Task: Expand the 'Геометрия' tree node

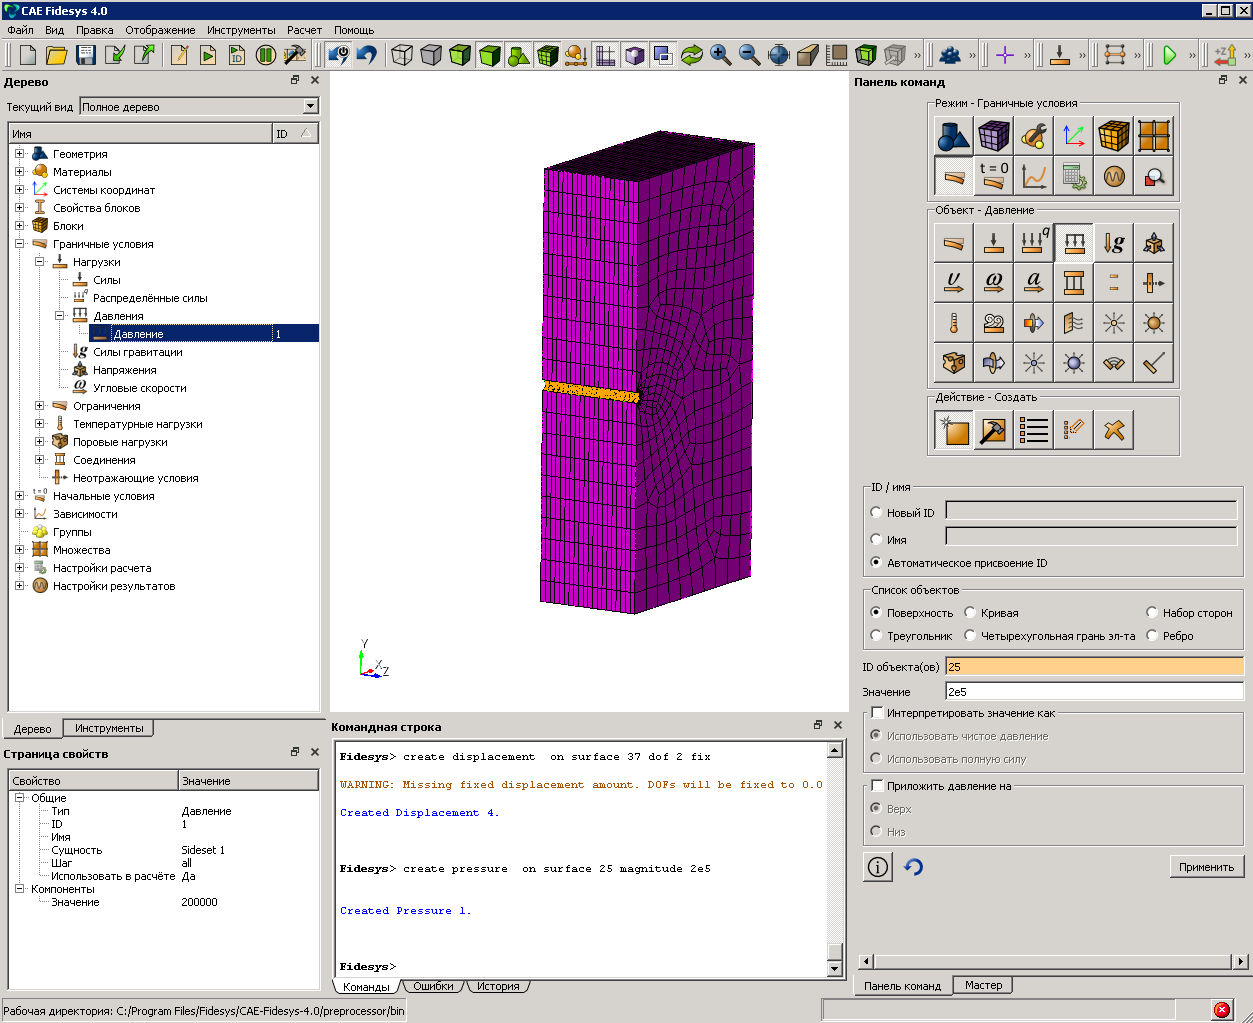Action: (19, 153)
